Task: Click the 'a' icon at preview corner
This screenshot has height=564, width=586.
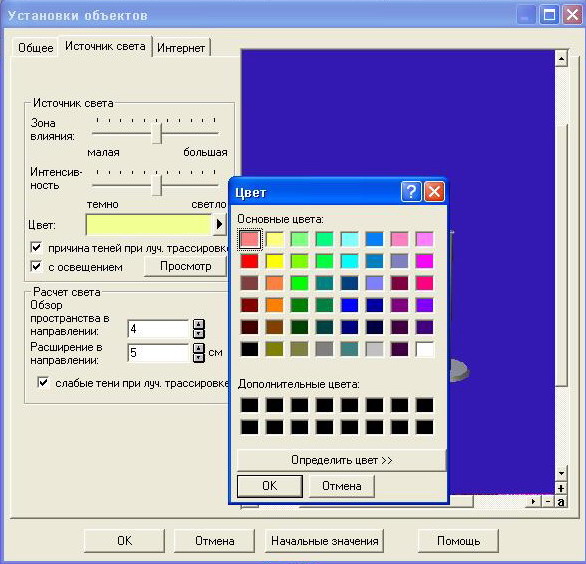Action: (561, 502)
